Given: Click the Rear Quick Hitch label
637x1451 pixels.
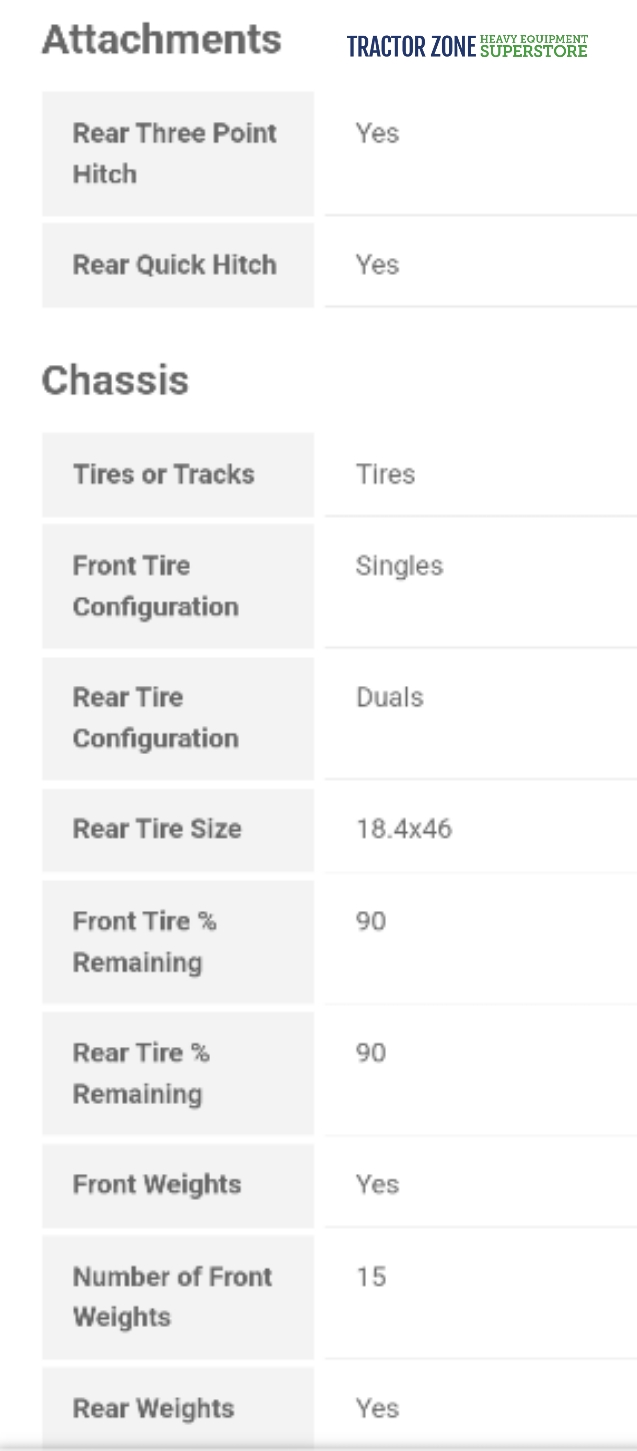Looking at the screenshot, I should coord(174,265).
